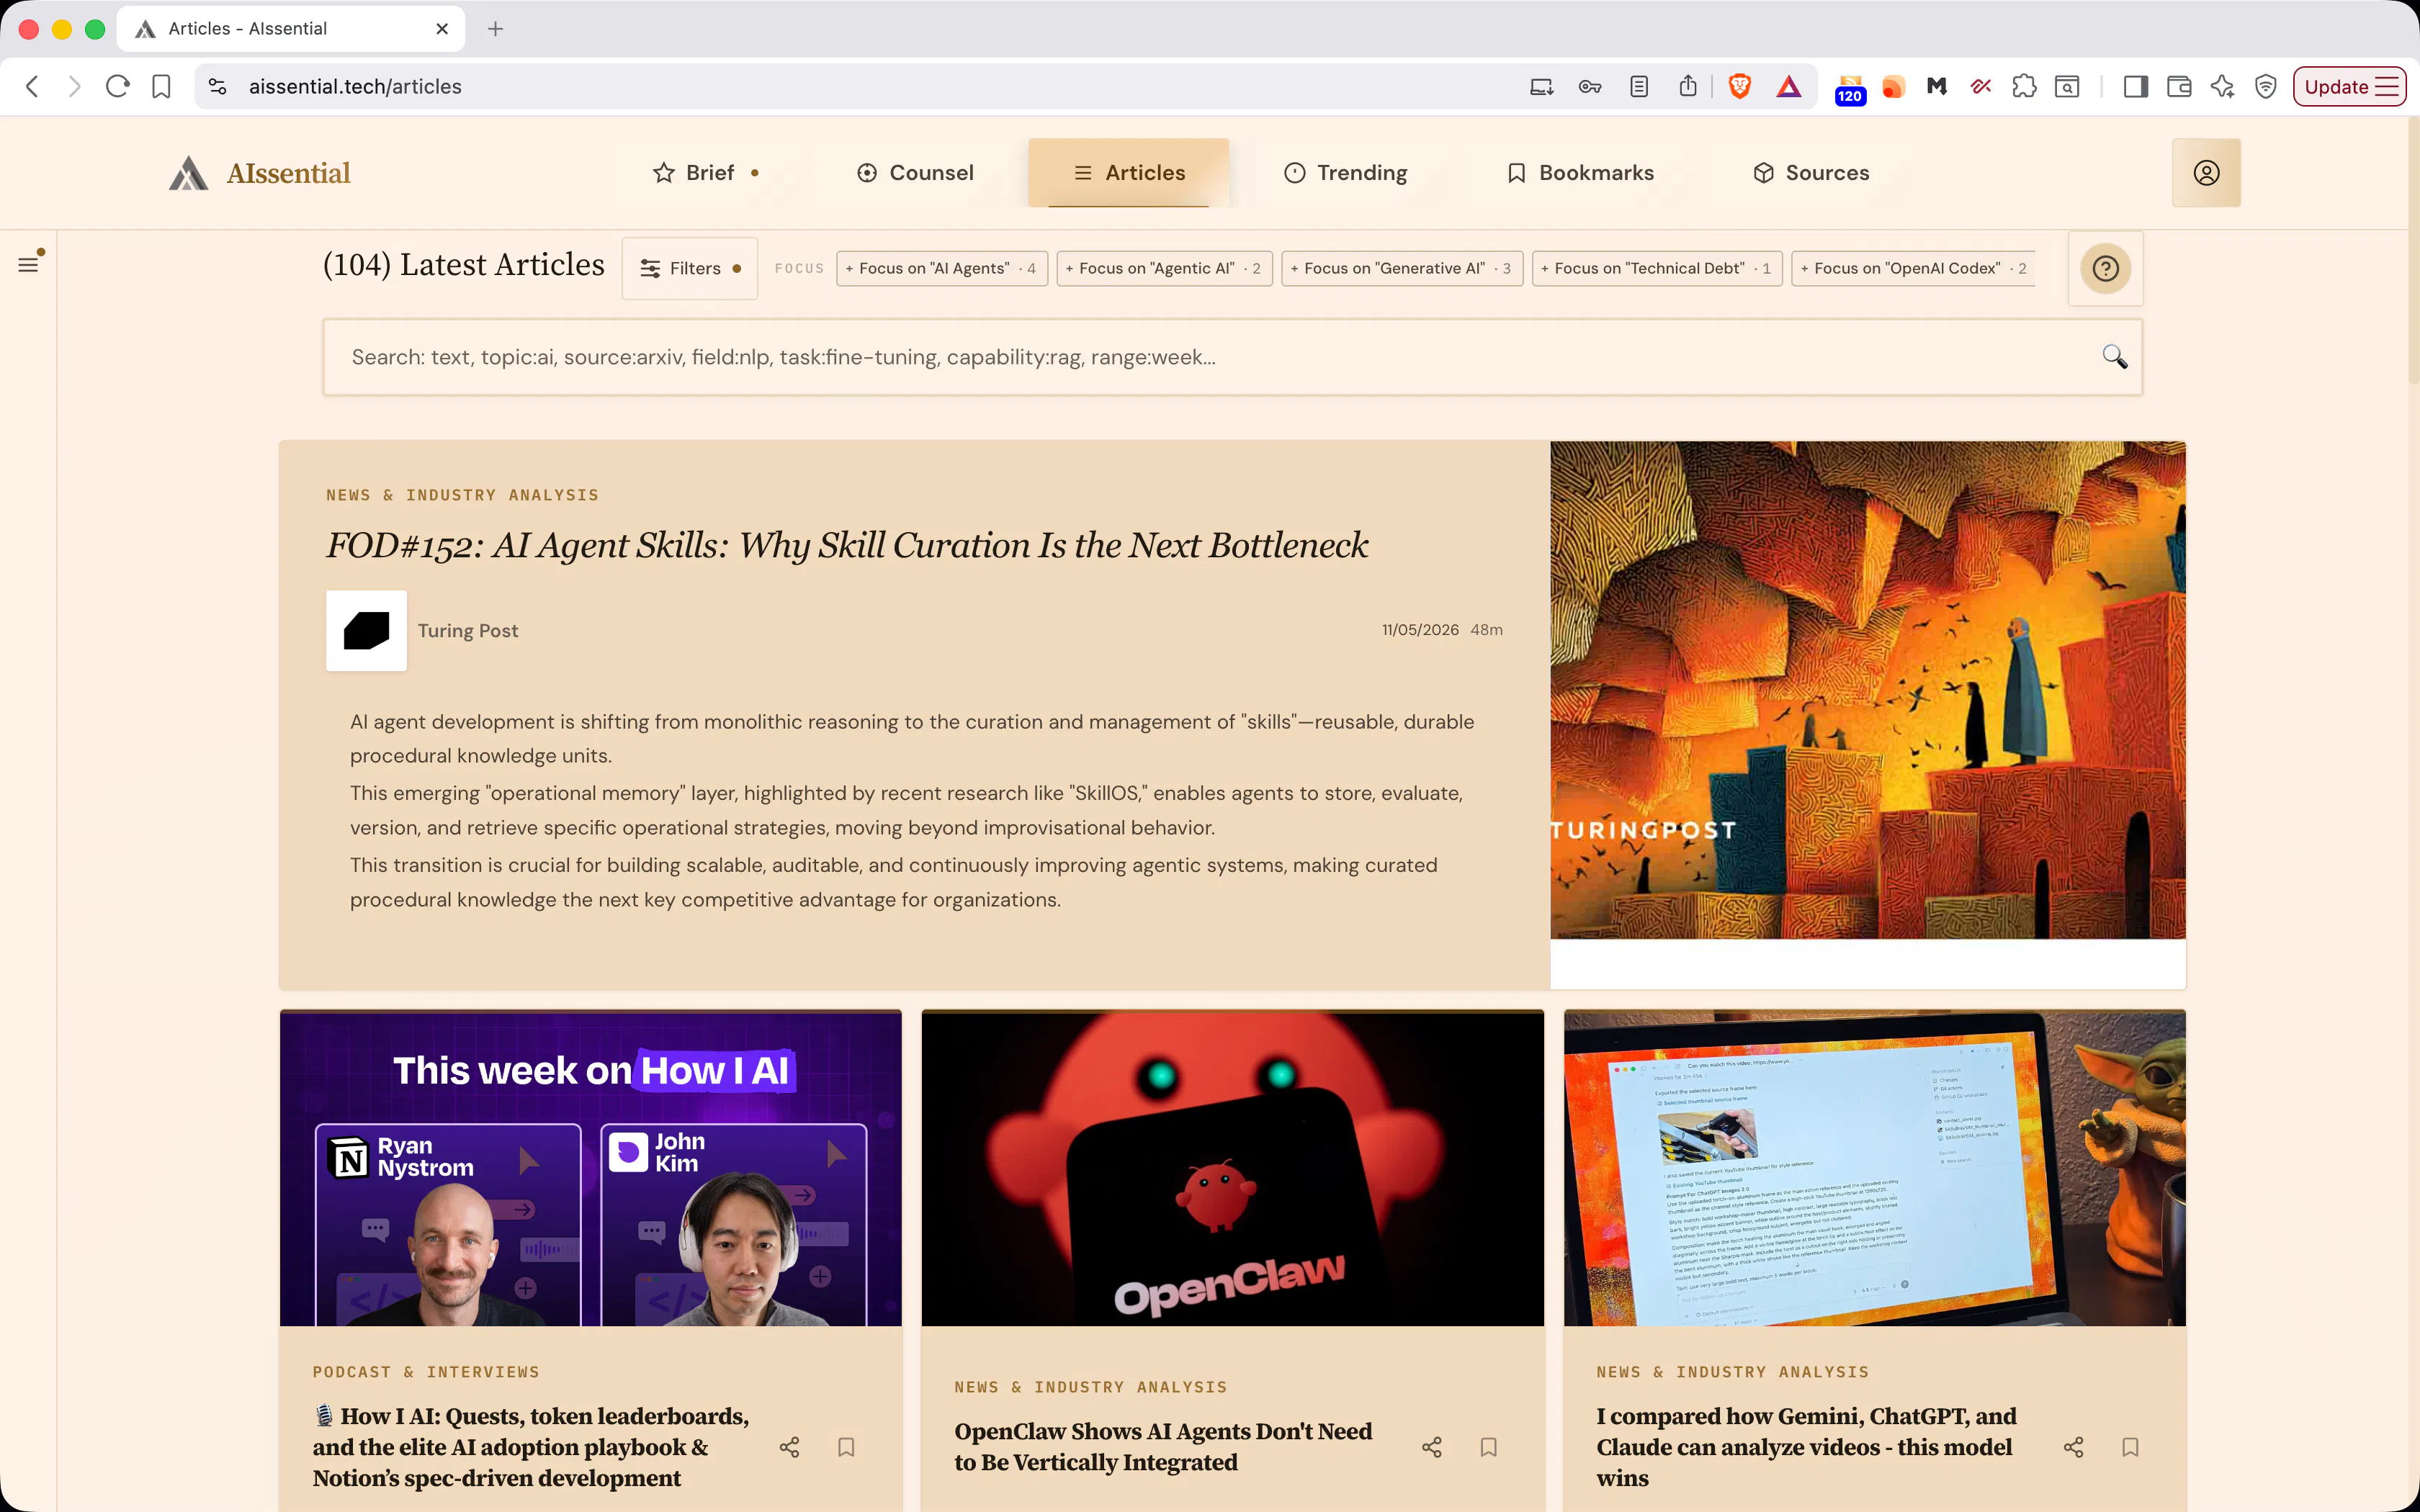Click the Brave Rewards triangle icon
The height and width of the screenshot is (1512, 2420).
1788,86
